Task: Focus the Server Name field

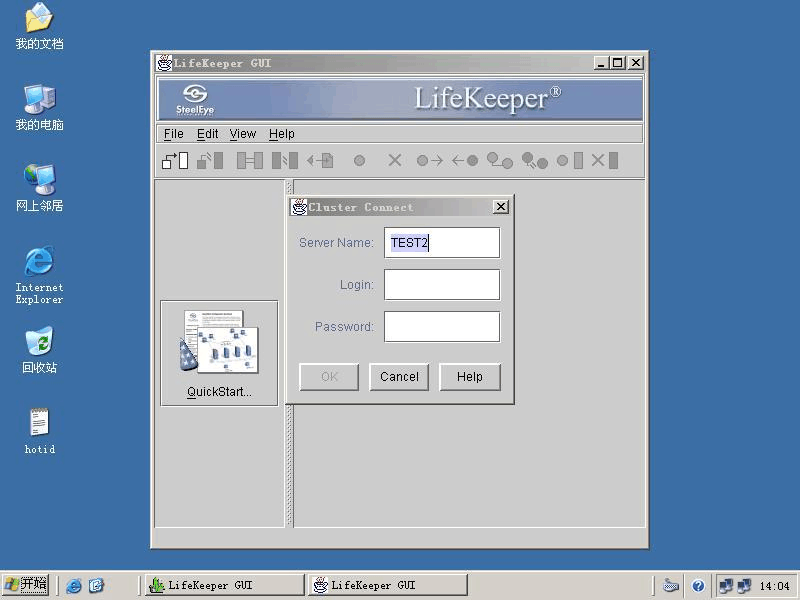Action: point(442,243)
